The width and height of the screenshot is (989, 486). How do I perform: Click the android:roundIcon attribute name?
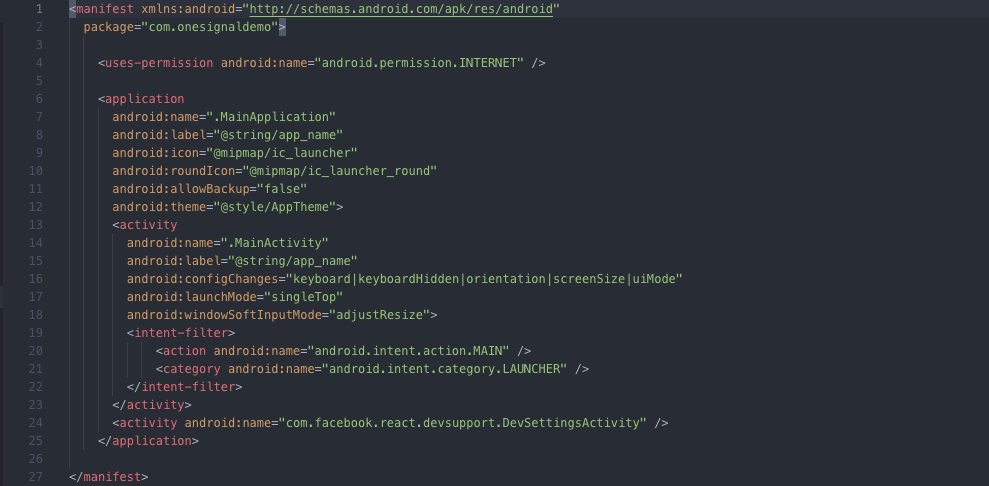pyautogui.click(x=173, y=171)
